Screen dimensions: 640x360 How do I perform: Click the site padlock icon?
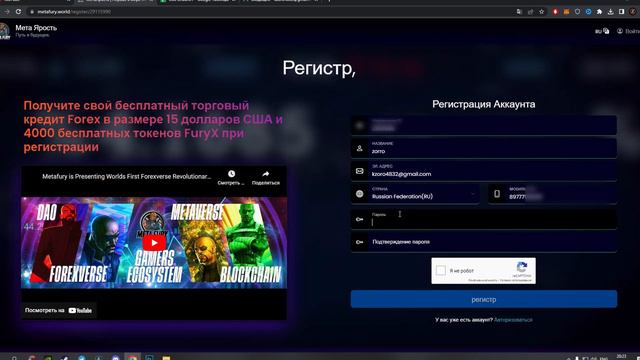click(x=32, y=12)
